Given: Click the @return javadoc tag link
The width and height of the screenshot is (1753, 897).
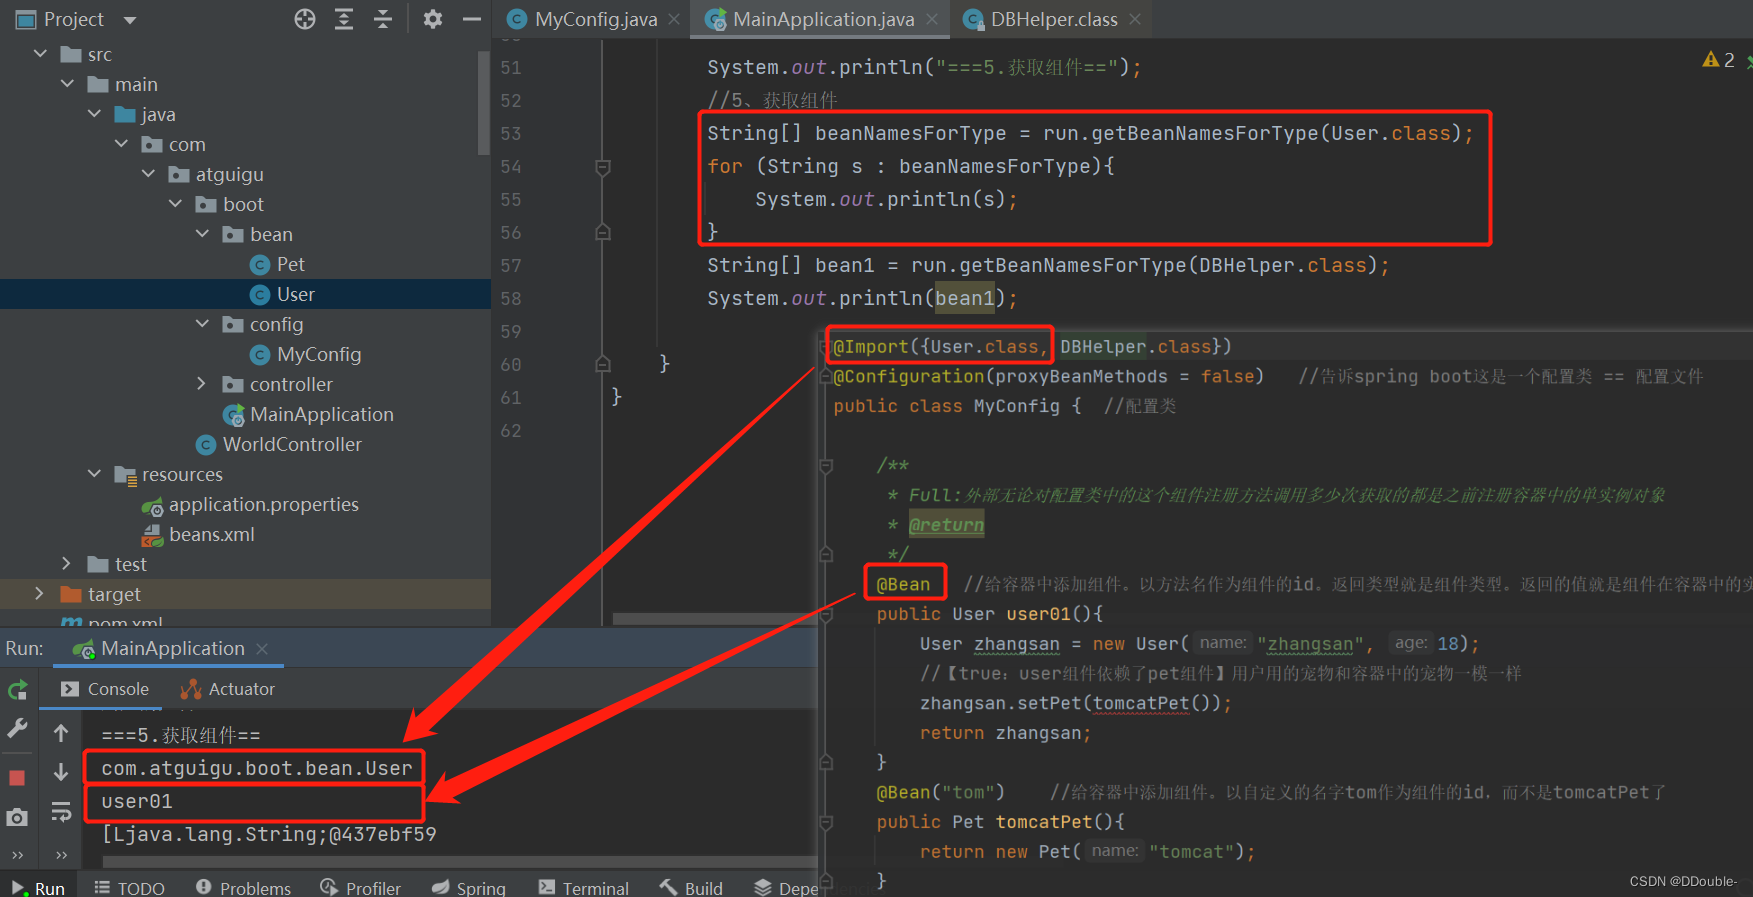Looking at the screenshot, I should tap(946, 525).
